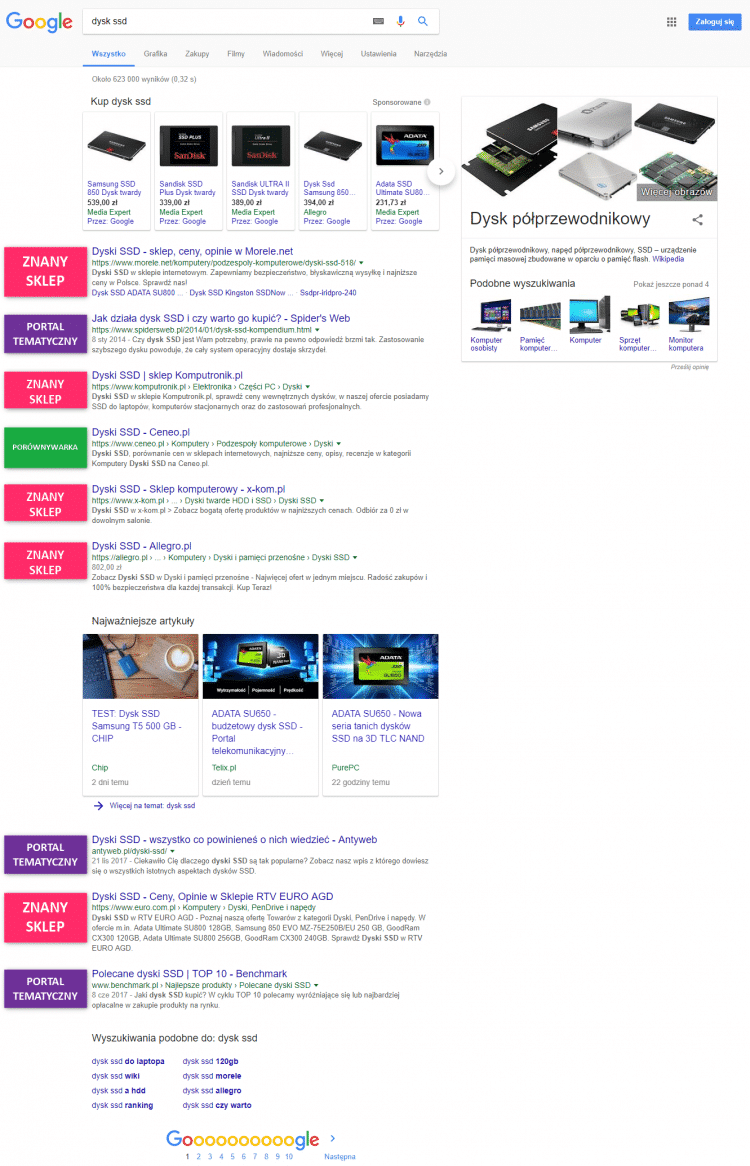Switch to the Filmy tab
The height and width of the screenshot is (1166, 750).
pos(236,54)
